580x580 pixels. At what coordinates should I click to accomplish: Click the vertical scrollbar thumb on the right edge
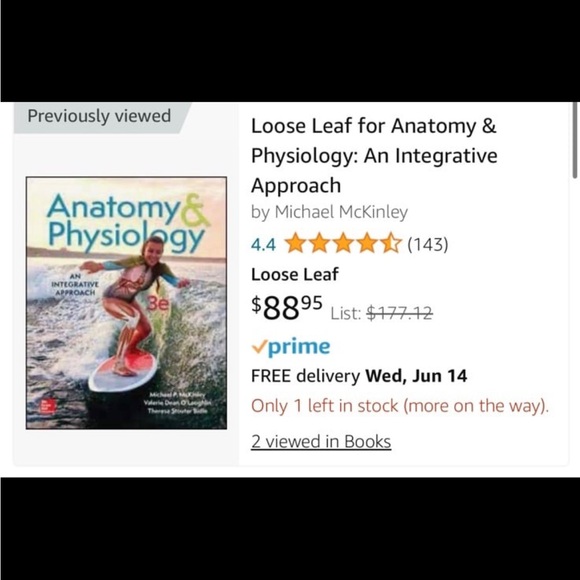click(x=576, y=141)
